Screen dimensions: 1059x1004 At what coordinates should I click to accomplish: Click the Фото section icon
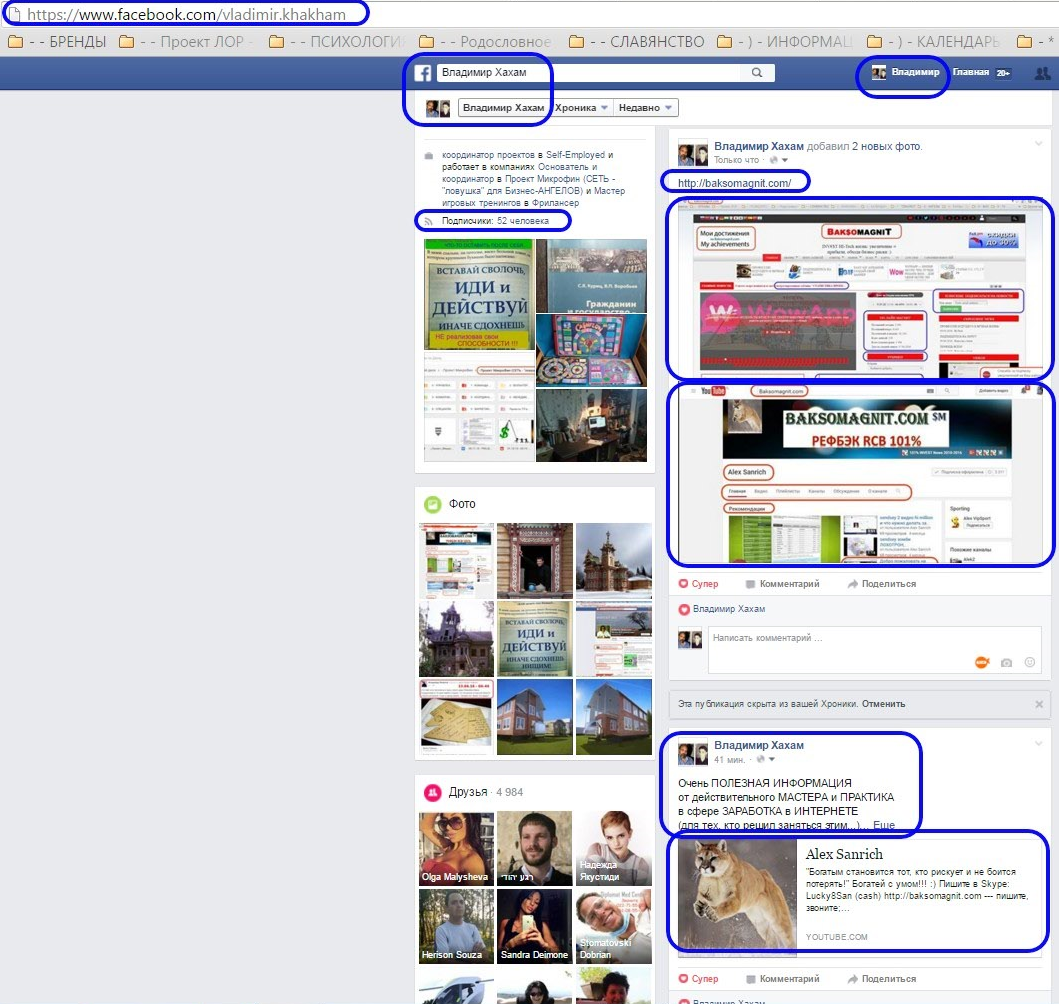pyautogui.click(x=432, y=504)
